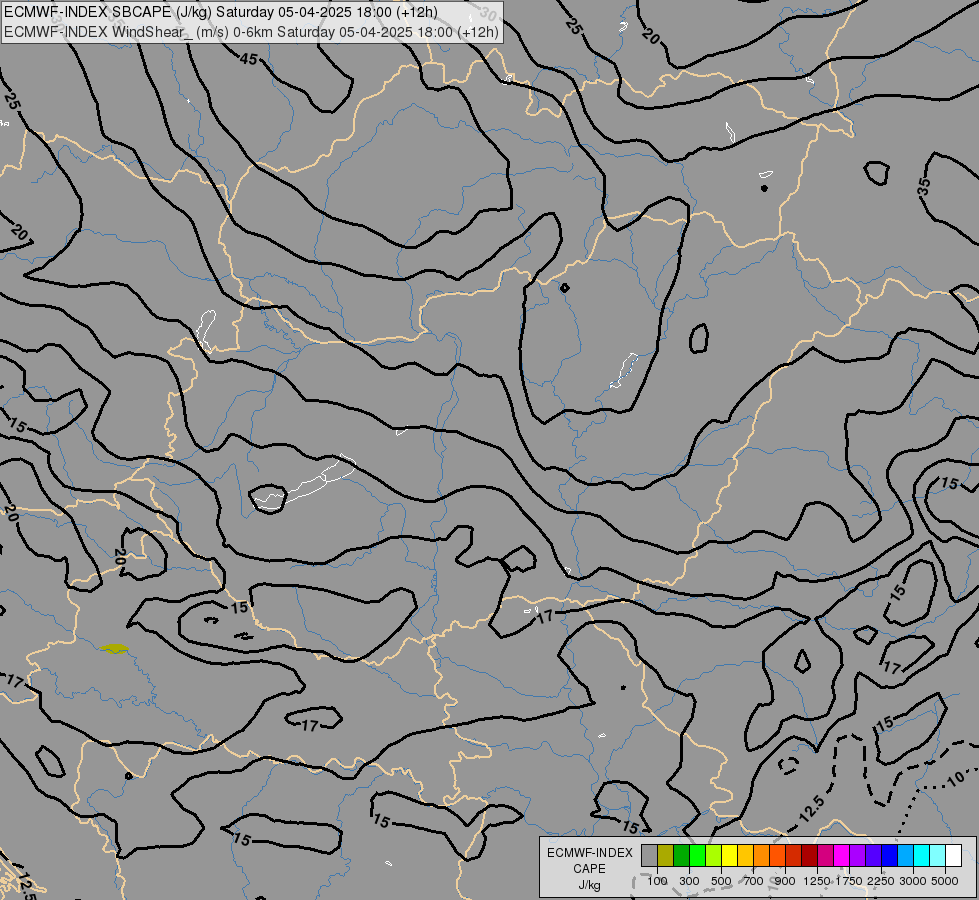Click the ECMWF-INDEX label inside the legend
979x900 pixels.
(x=590, y=853)
